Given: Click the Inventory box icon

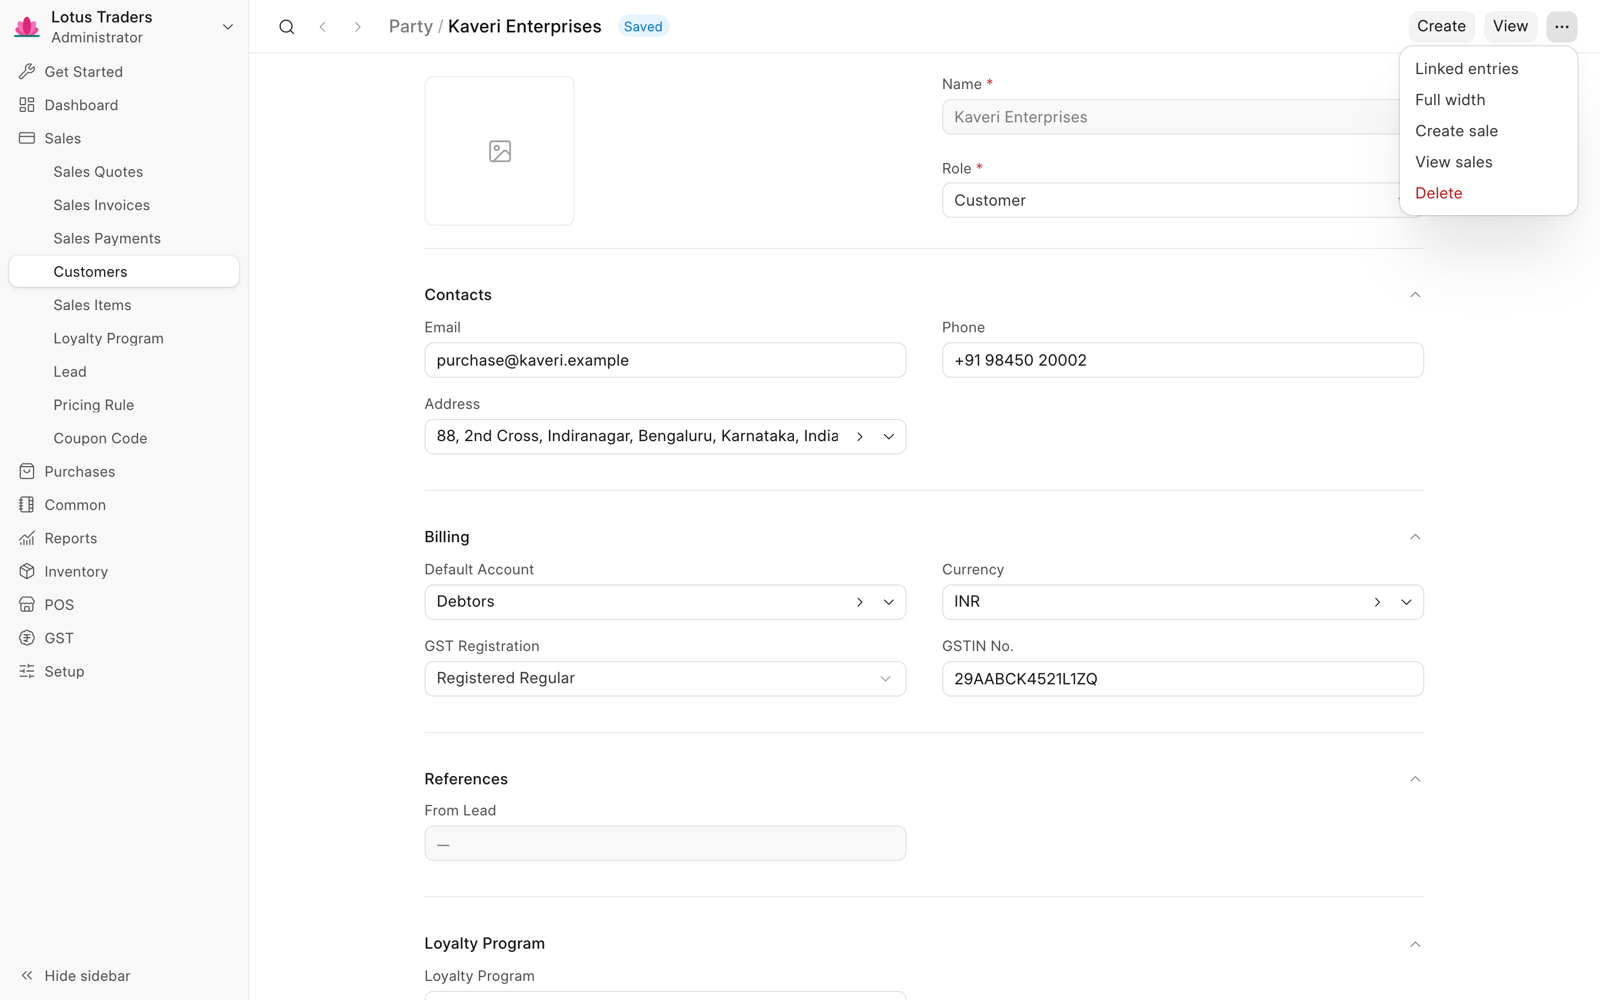Looking at the screenshot, I should click(x=27, y=571).
